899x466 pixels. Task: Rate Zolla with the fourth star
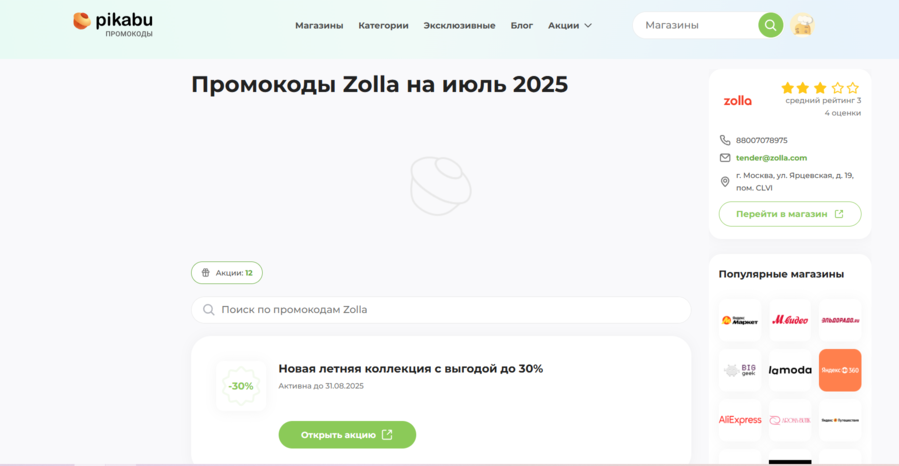tap(837, 88)
